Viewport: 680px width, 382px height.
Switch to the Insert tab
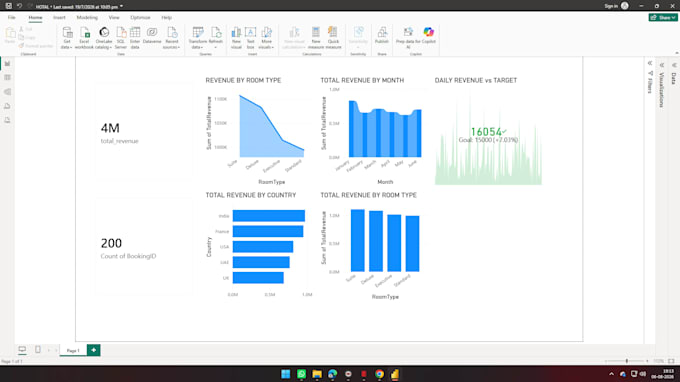pos(59,18)
